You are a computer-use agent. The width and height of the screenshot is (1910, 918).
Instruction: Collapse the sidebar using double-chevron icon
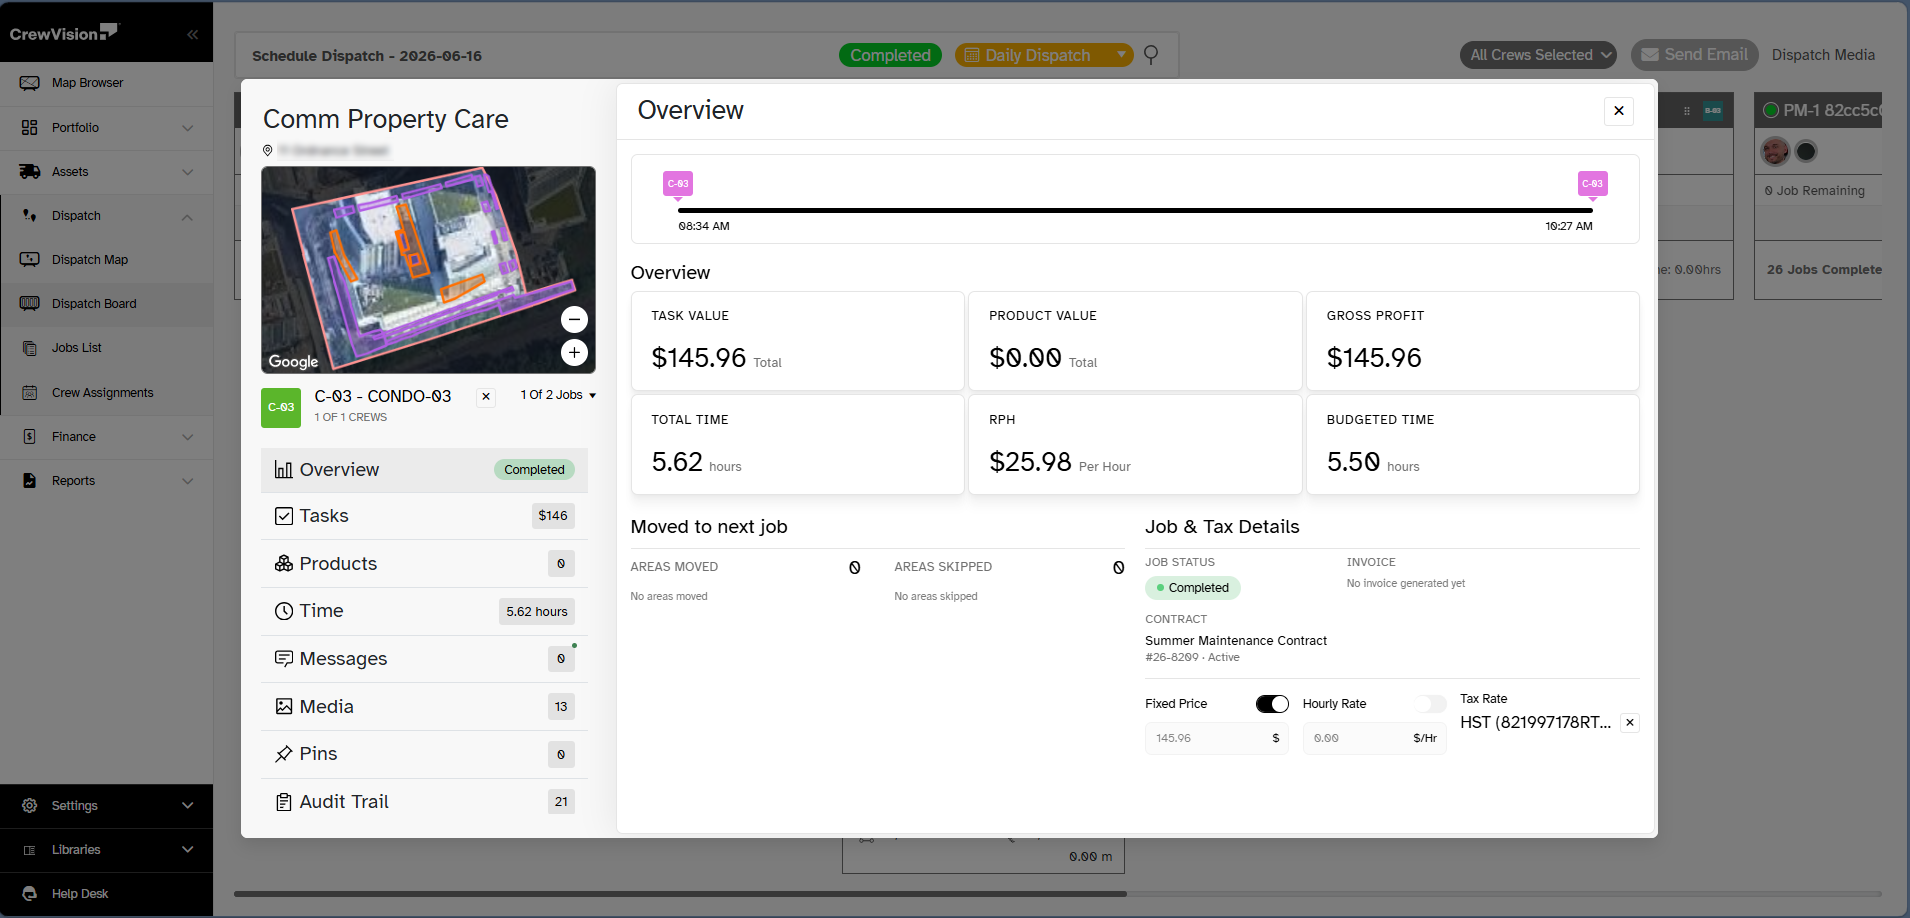(x=192, y=34)
